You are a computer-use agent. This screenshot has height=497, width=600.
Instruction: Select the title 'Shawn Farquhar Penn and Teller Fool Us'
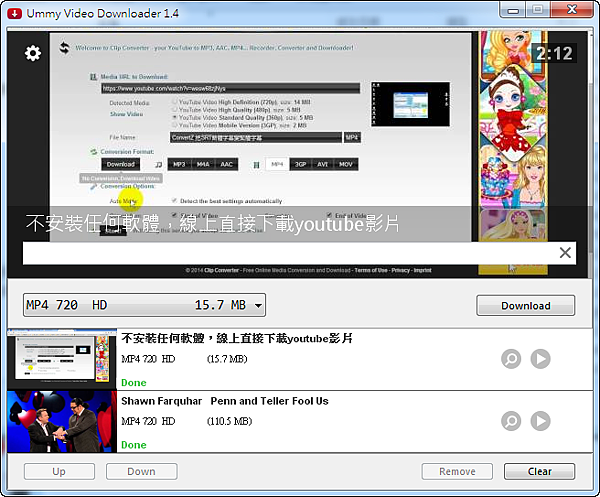pos(225,401)
